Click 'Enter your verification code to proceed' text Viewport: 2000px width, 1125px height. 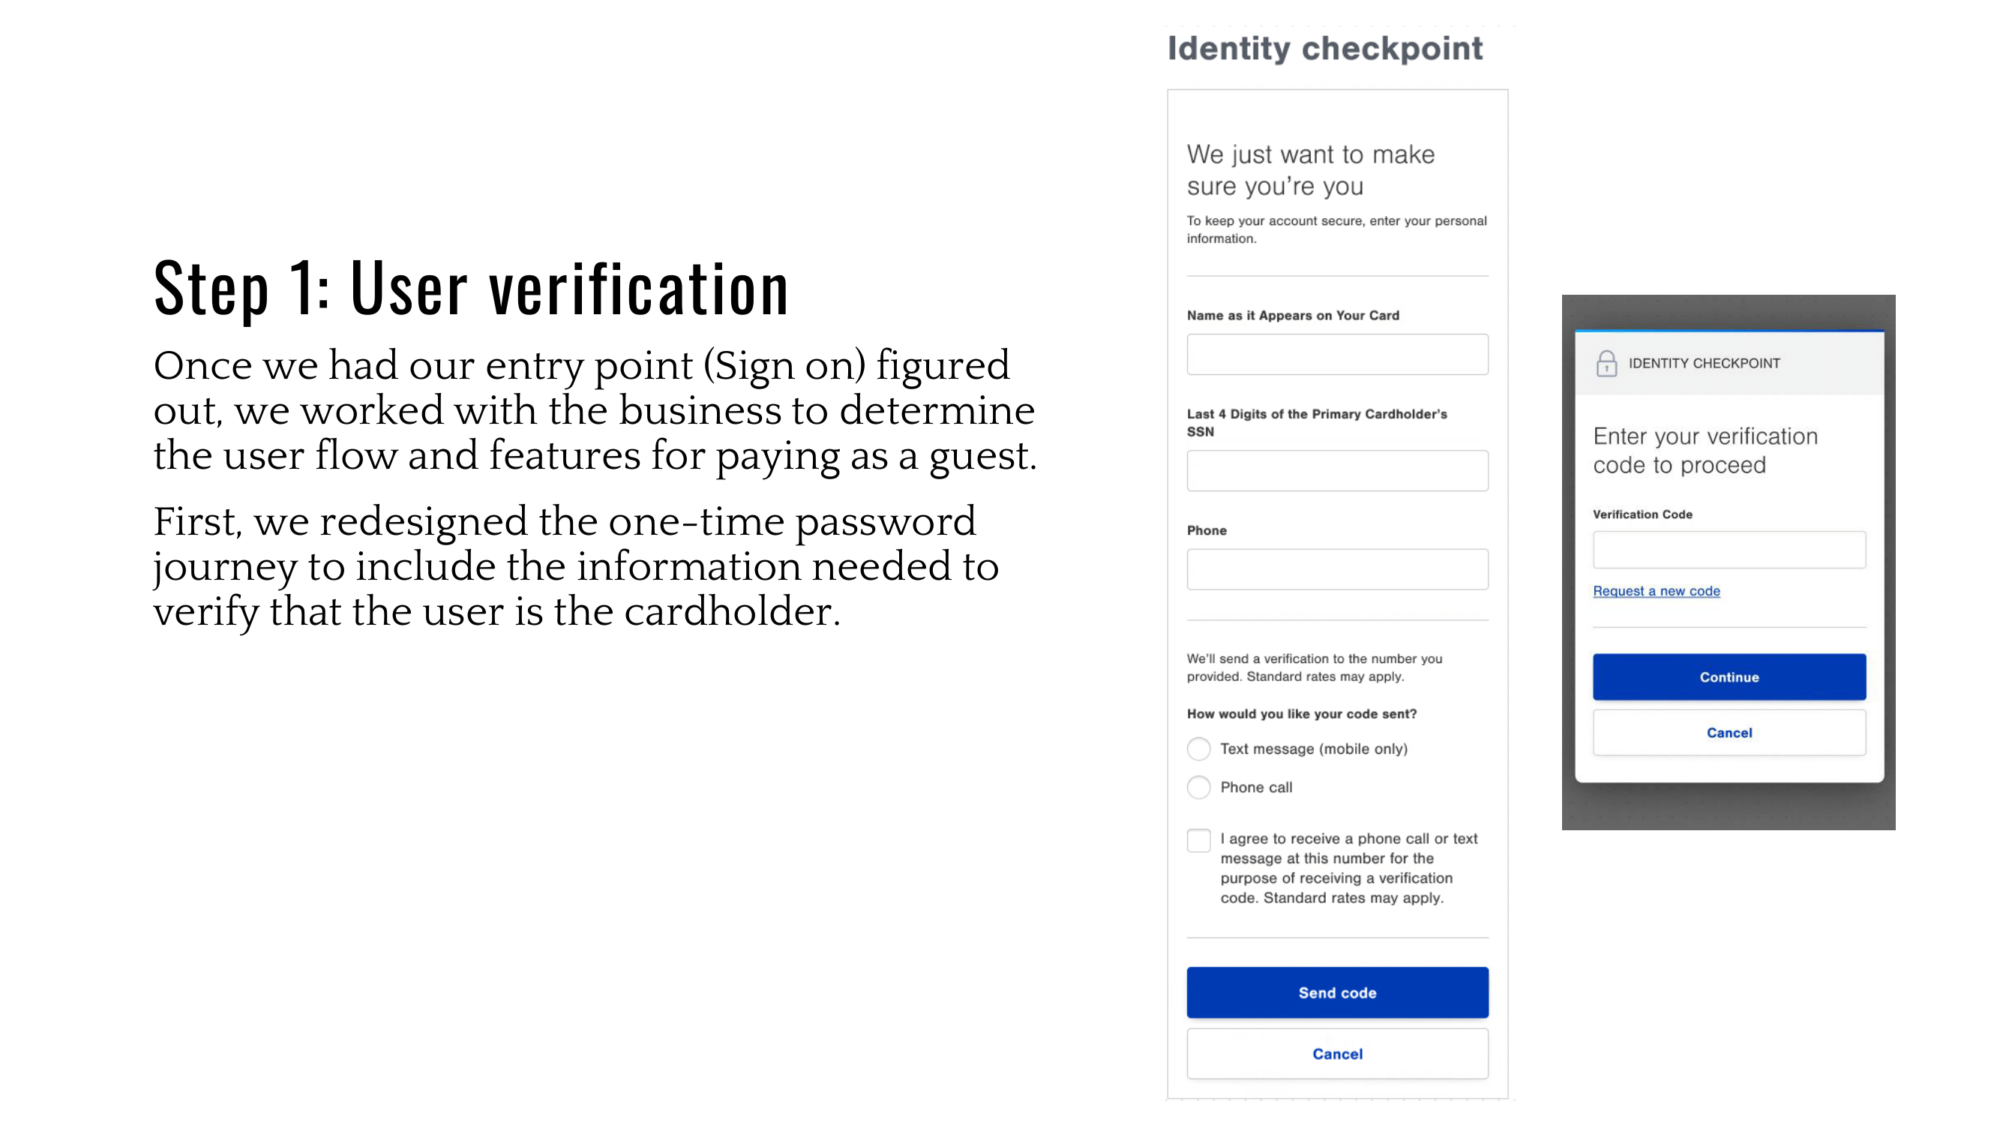coord(1705,451)
